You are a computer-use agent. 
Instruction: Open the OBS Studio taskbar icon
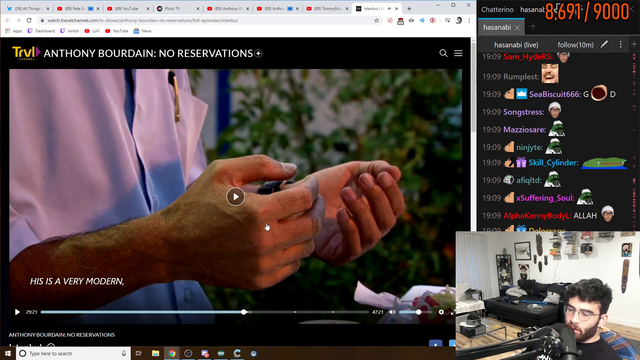188,353
